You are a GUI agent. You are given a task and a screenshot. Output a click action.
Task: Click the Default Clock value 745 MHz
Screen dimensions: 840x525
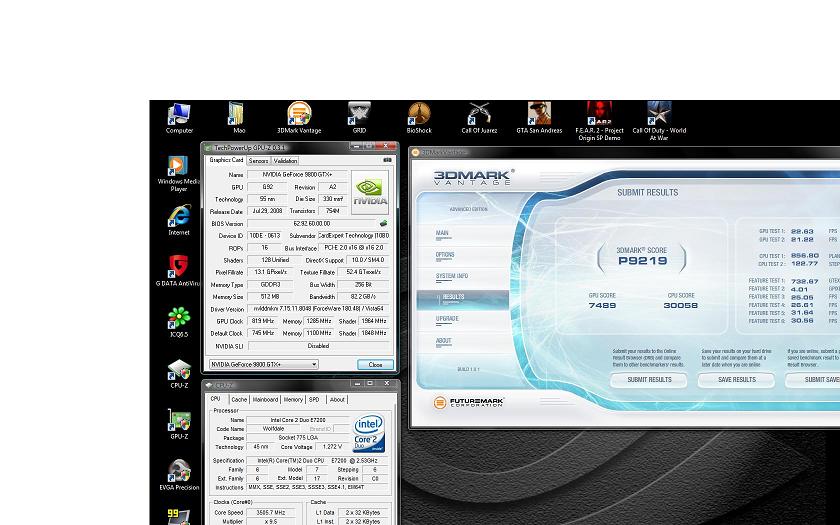click(263, 333)
